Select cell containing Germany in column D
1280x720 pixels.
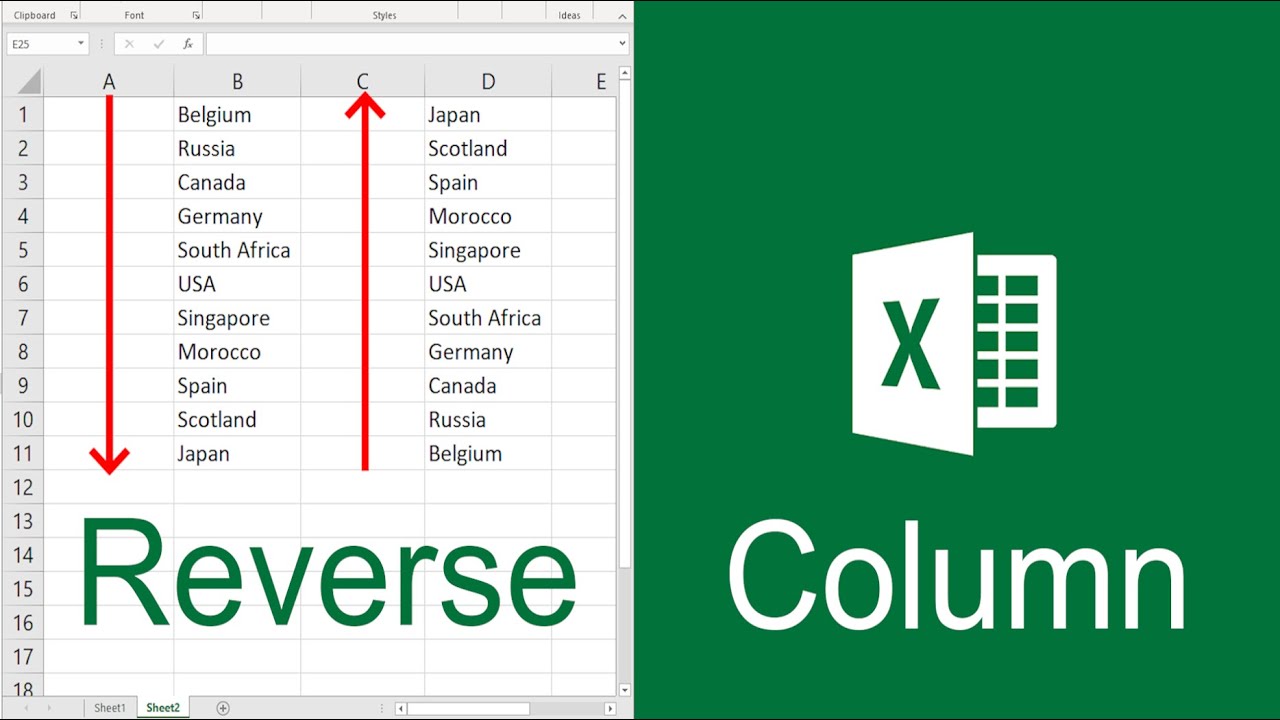click(488, 352)
